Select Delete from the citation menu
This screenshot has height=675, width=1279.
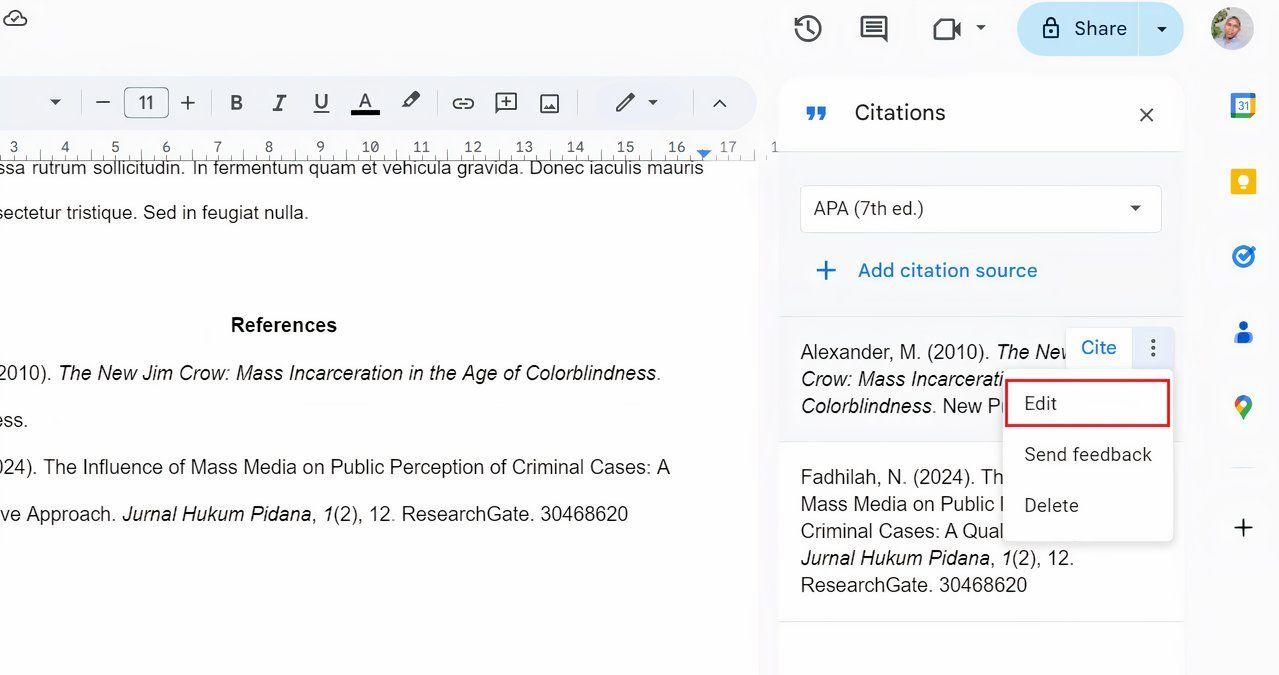[x=1051, y=505]
